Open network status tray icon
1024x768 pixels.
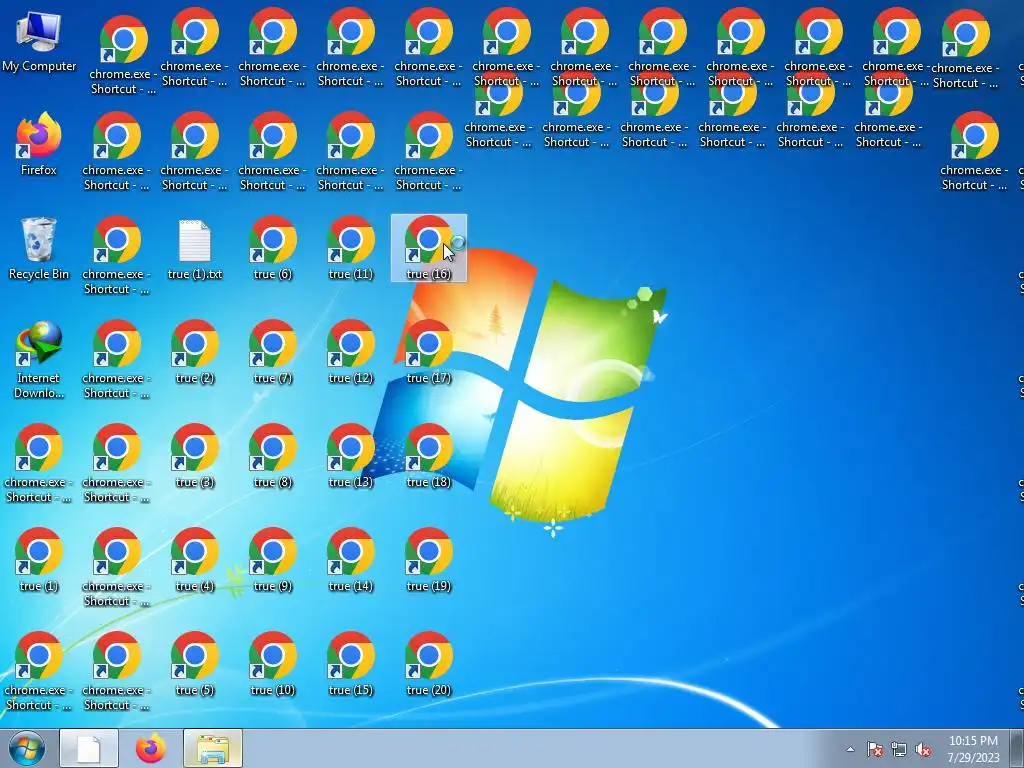[x=899, y=749]
